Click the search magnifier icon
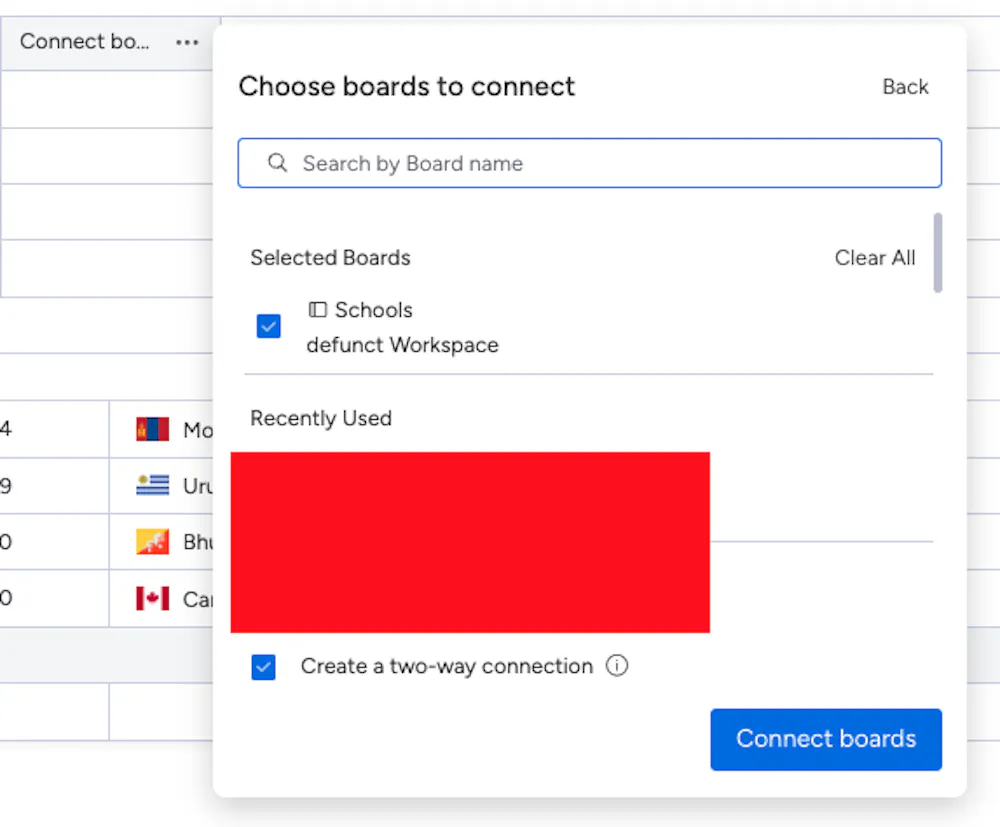This screenshot has width=1000, height=827. [x=278, y=163]
